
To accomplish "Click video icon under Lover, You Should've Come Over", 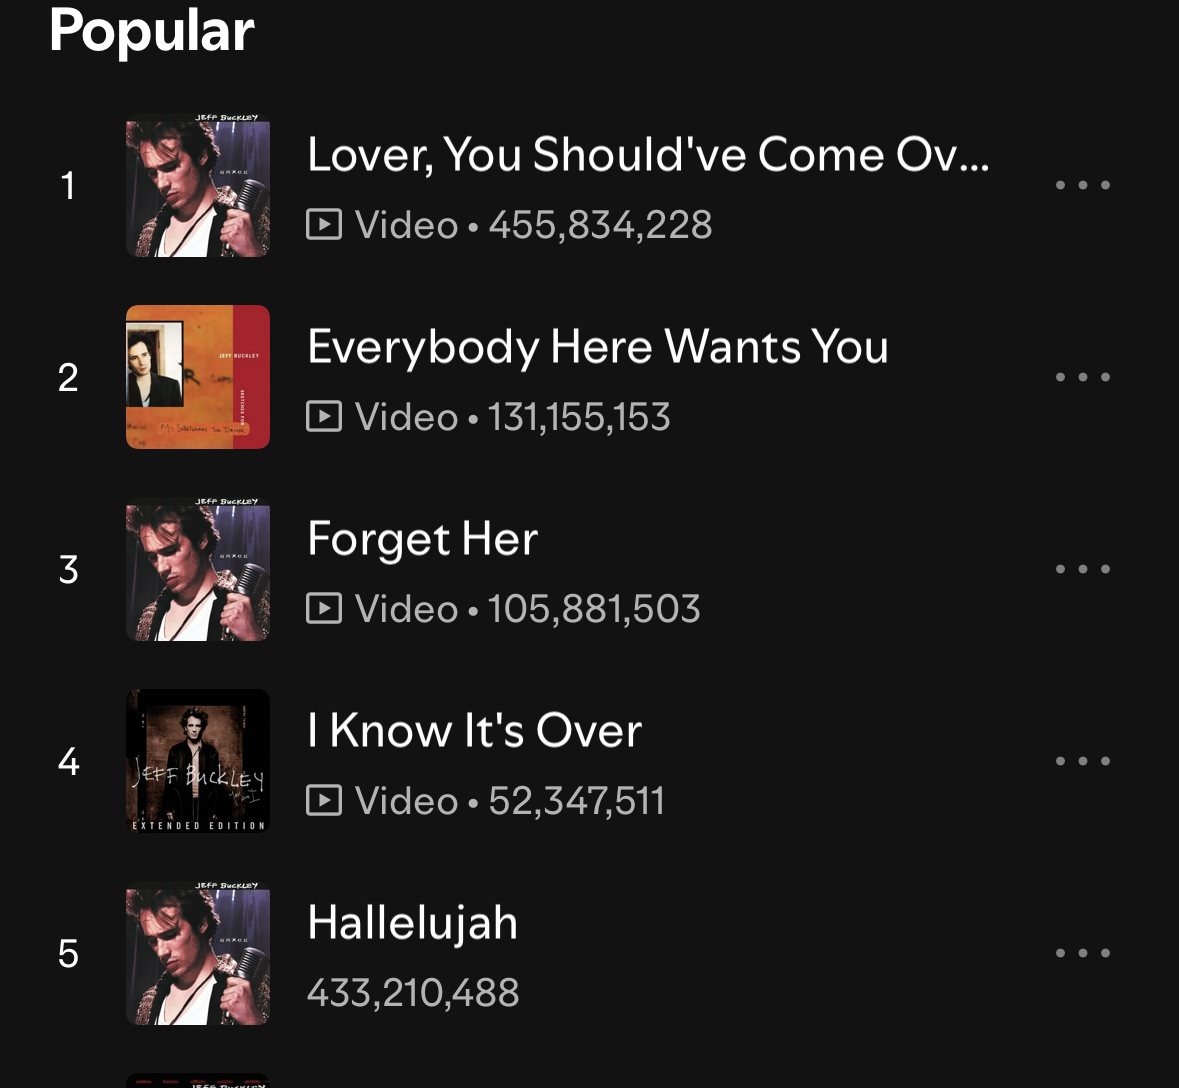I will pyautogui.click(x=324, y=224).
